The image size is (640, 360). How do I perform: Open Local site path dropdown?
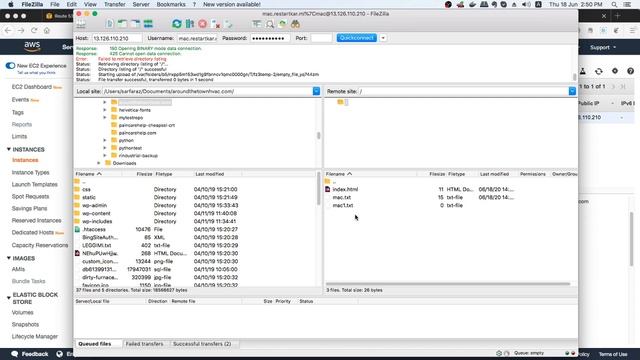coord(316,91)
